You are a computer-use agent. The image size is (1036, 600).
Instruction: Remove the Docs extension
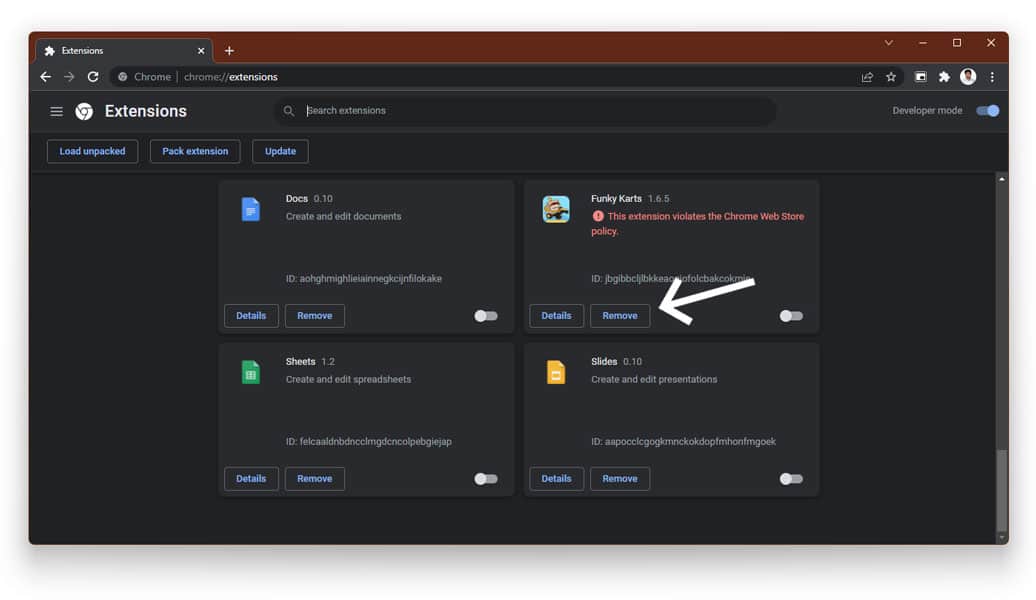click(314, 316)
